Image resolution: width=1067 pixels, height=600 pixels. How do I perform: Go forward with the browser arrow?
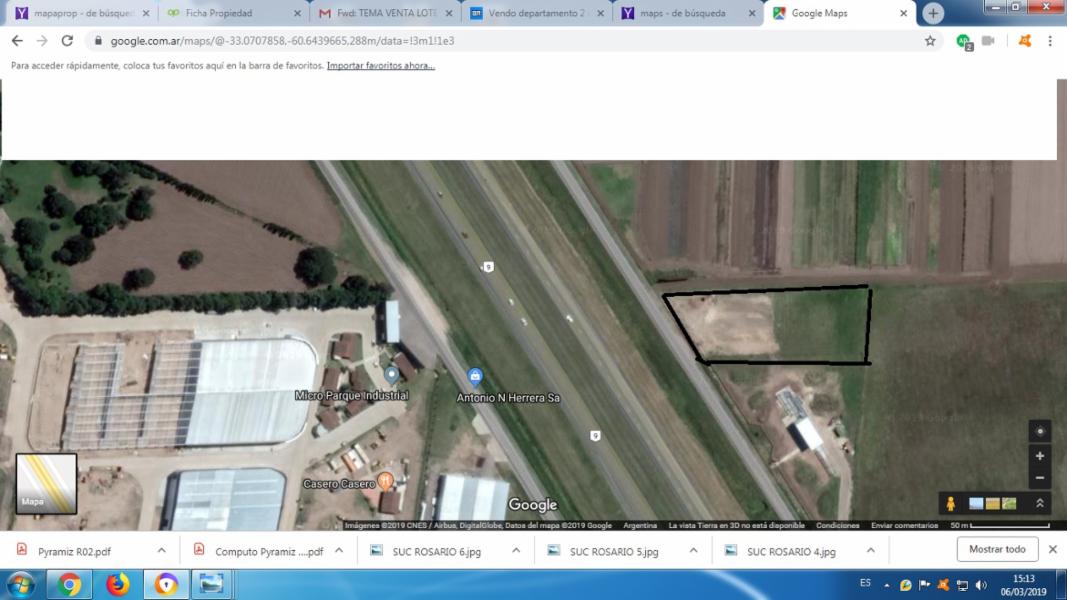(42, 41)
